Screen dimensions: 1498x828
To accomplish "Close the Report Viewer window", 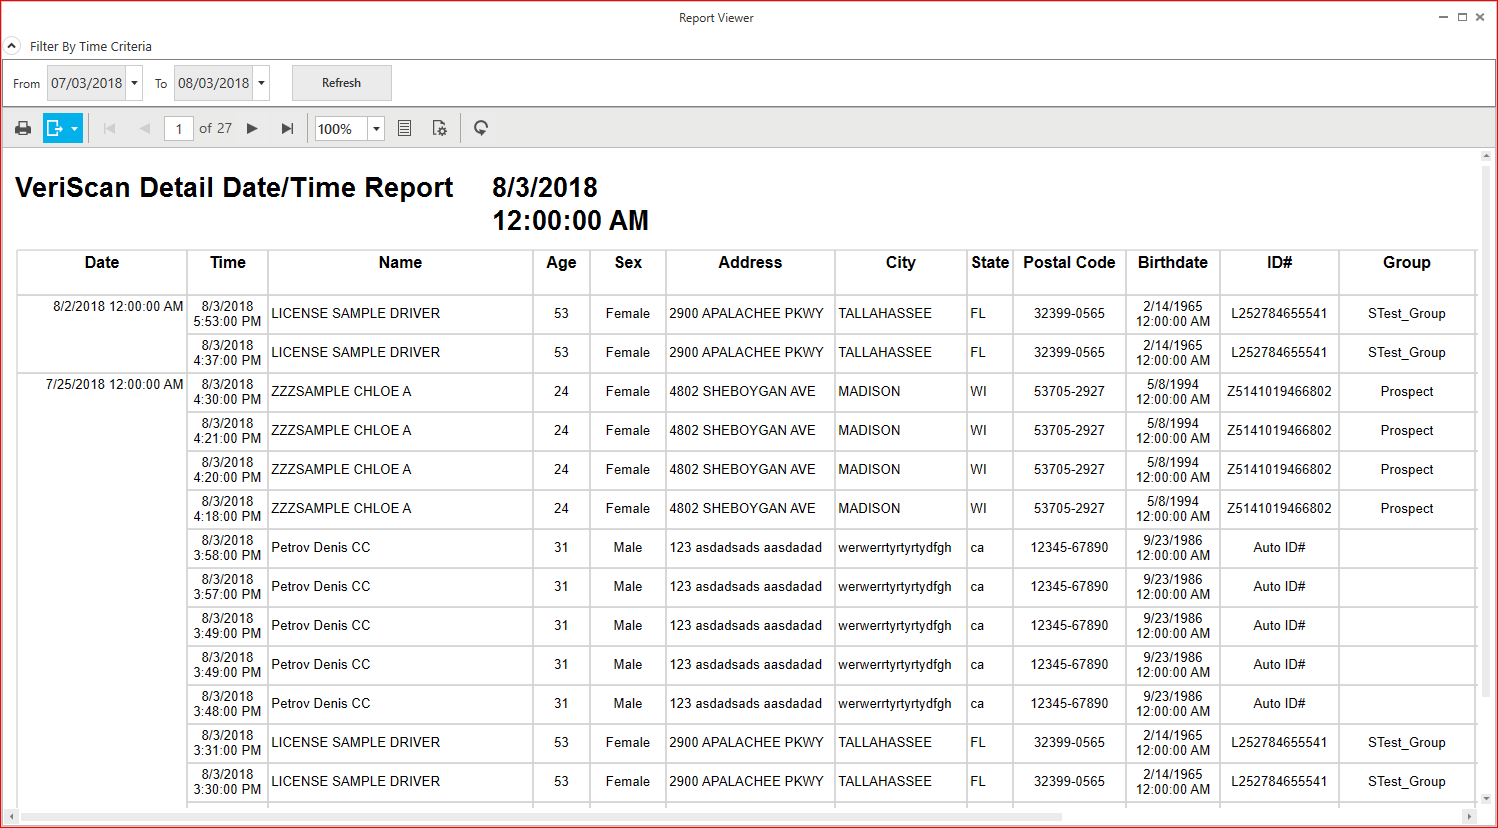I will pos(1480,17).
